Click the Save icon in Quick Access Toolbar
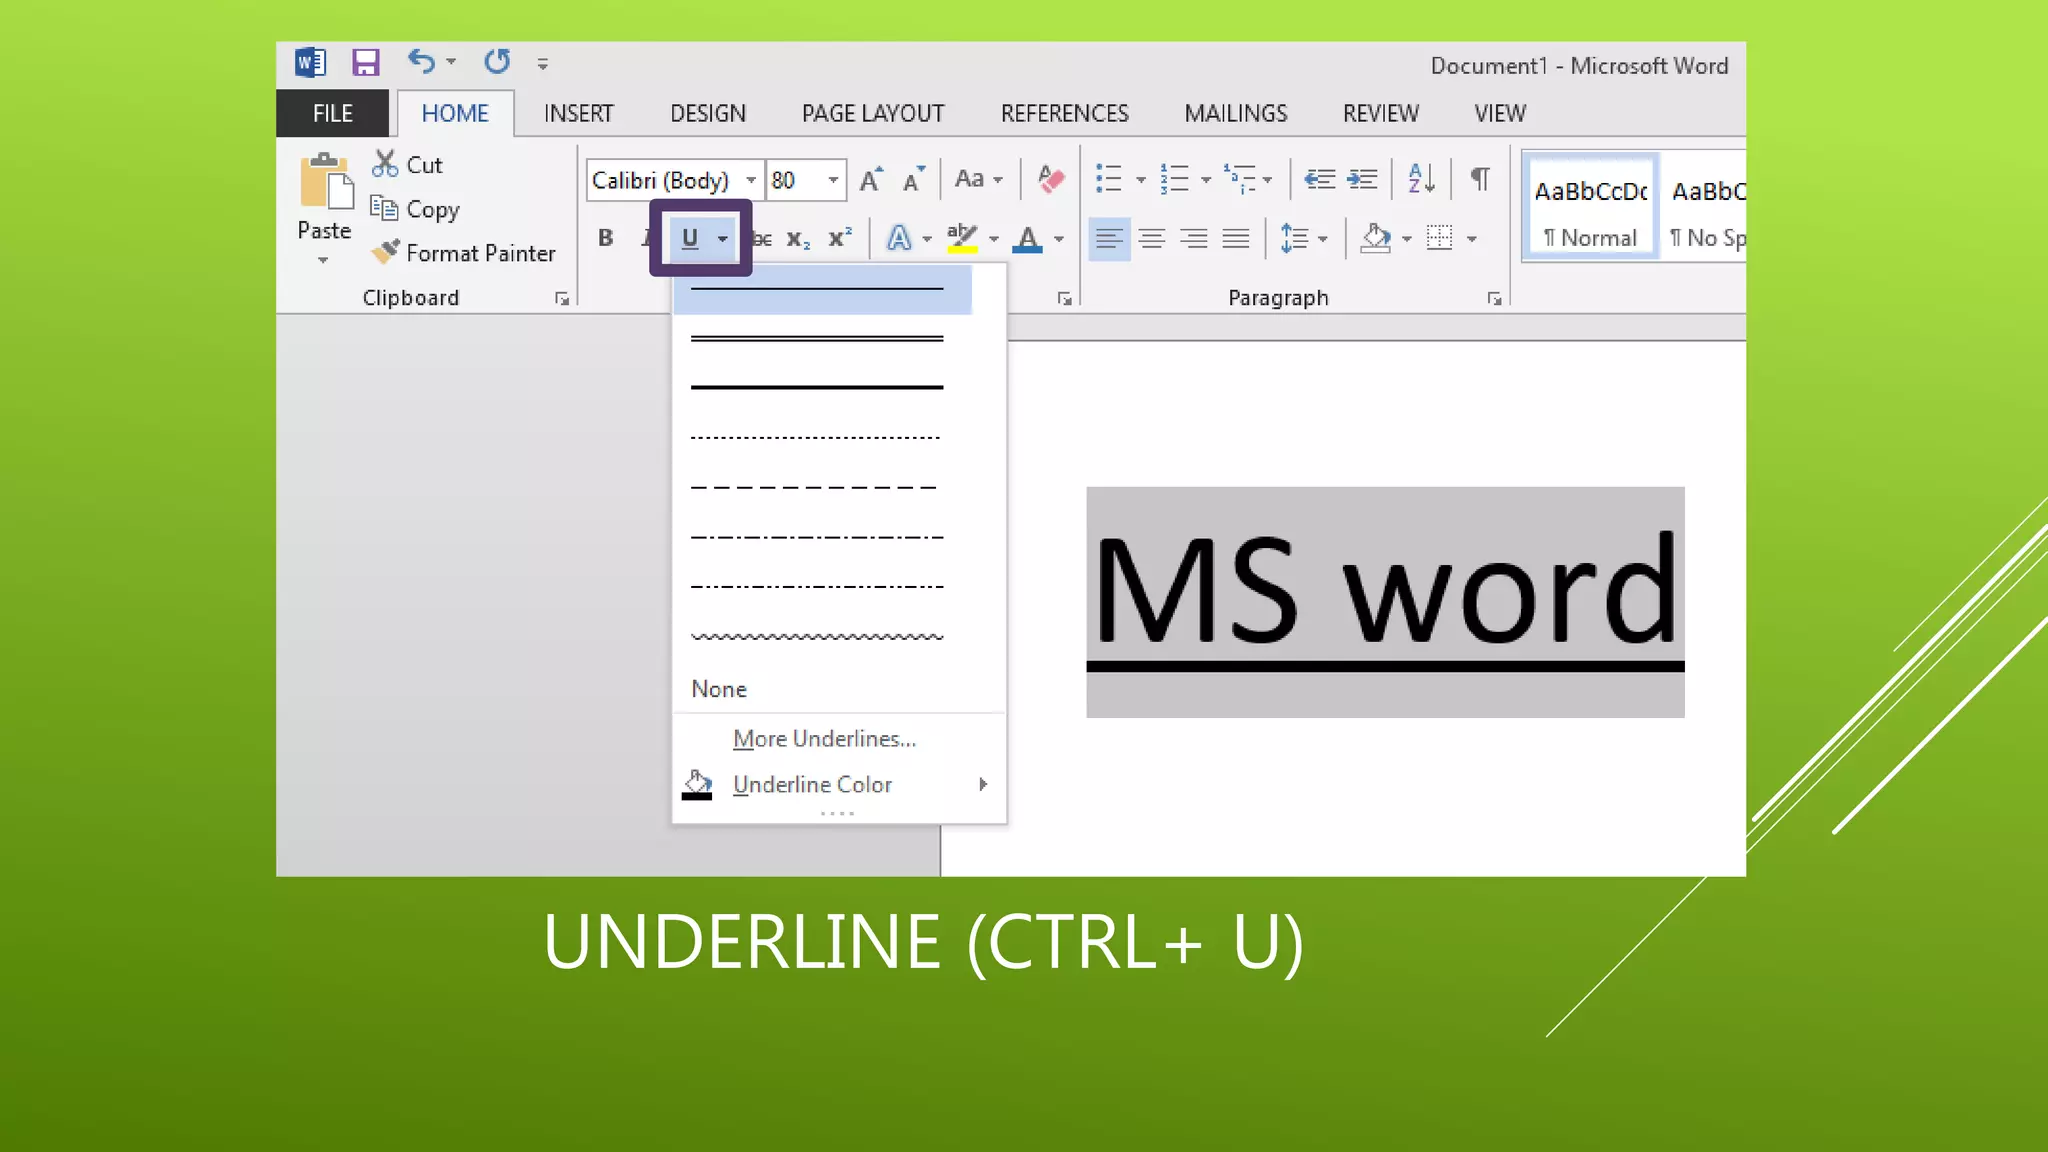Viewport: 2048px width, 1152px height. (365, 63)
